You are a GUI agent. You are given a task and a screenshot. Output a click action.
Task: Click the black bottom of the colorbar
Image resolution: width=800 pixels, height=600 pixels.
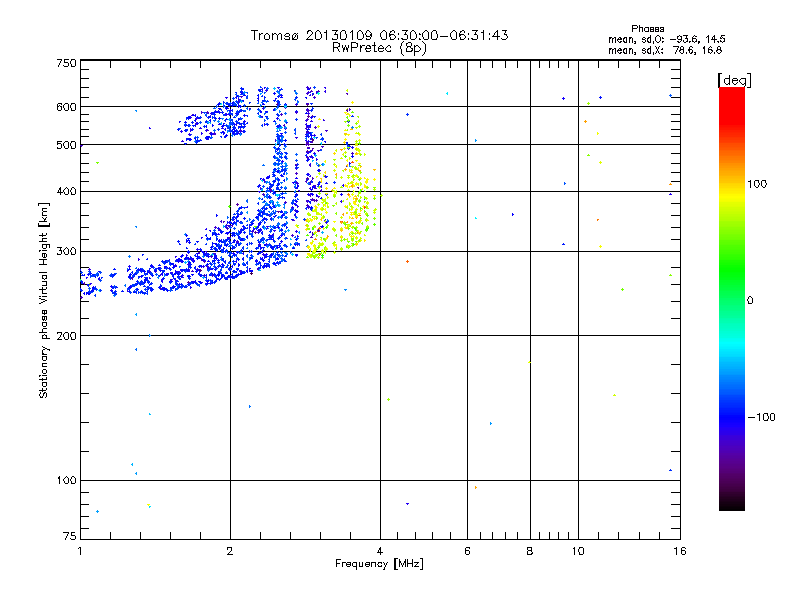point(732,503)
